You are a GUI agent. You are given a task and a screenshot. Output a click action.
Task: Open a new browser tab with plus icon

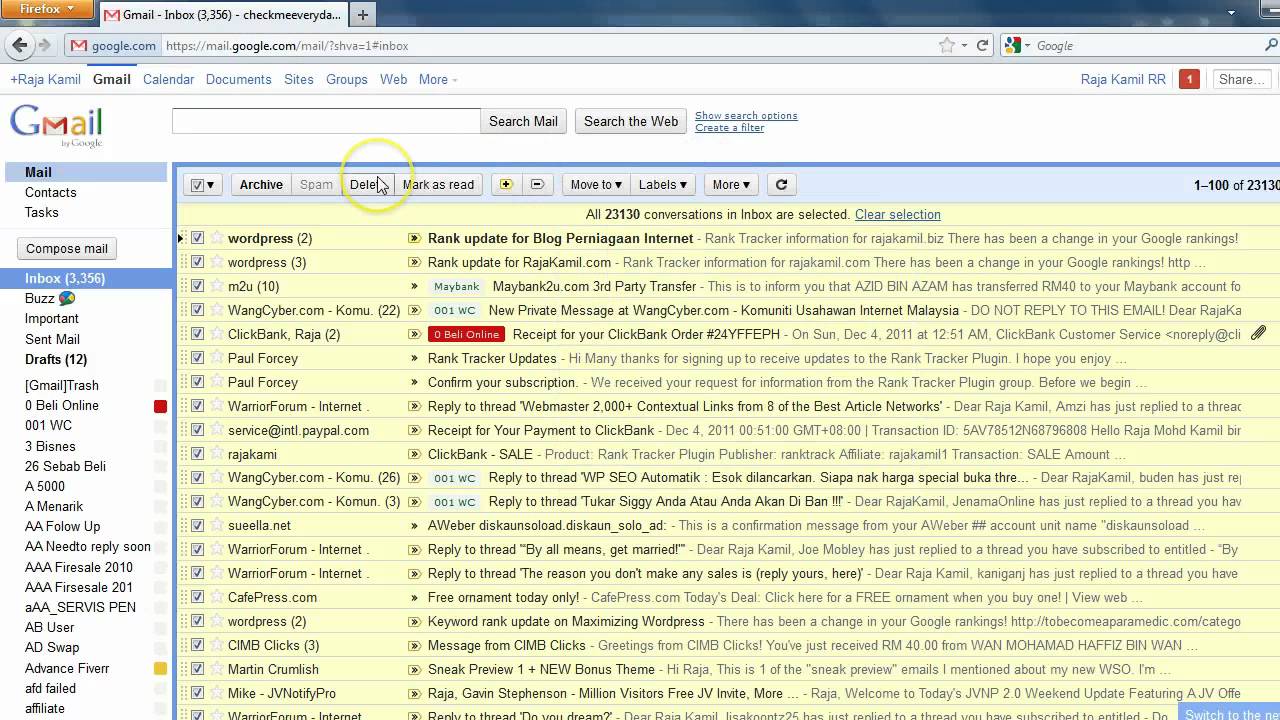pos(362,15)
